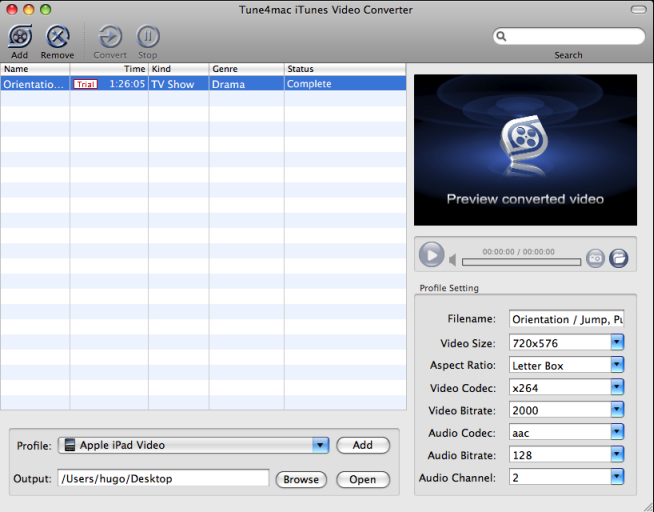Click the window resize grip
The height and width of the screenshot is (512, 654).
[648, 506]
